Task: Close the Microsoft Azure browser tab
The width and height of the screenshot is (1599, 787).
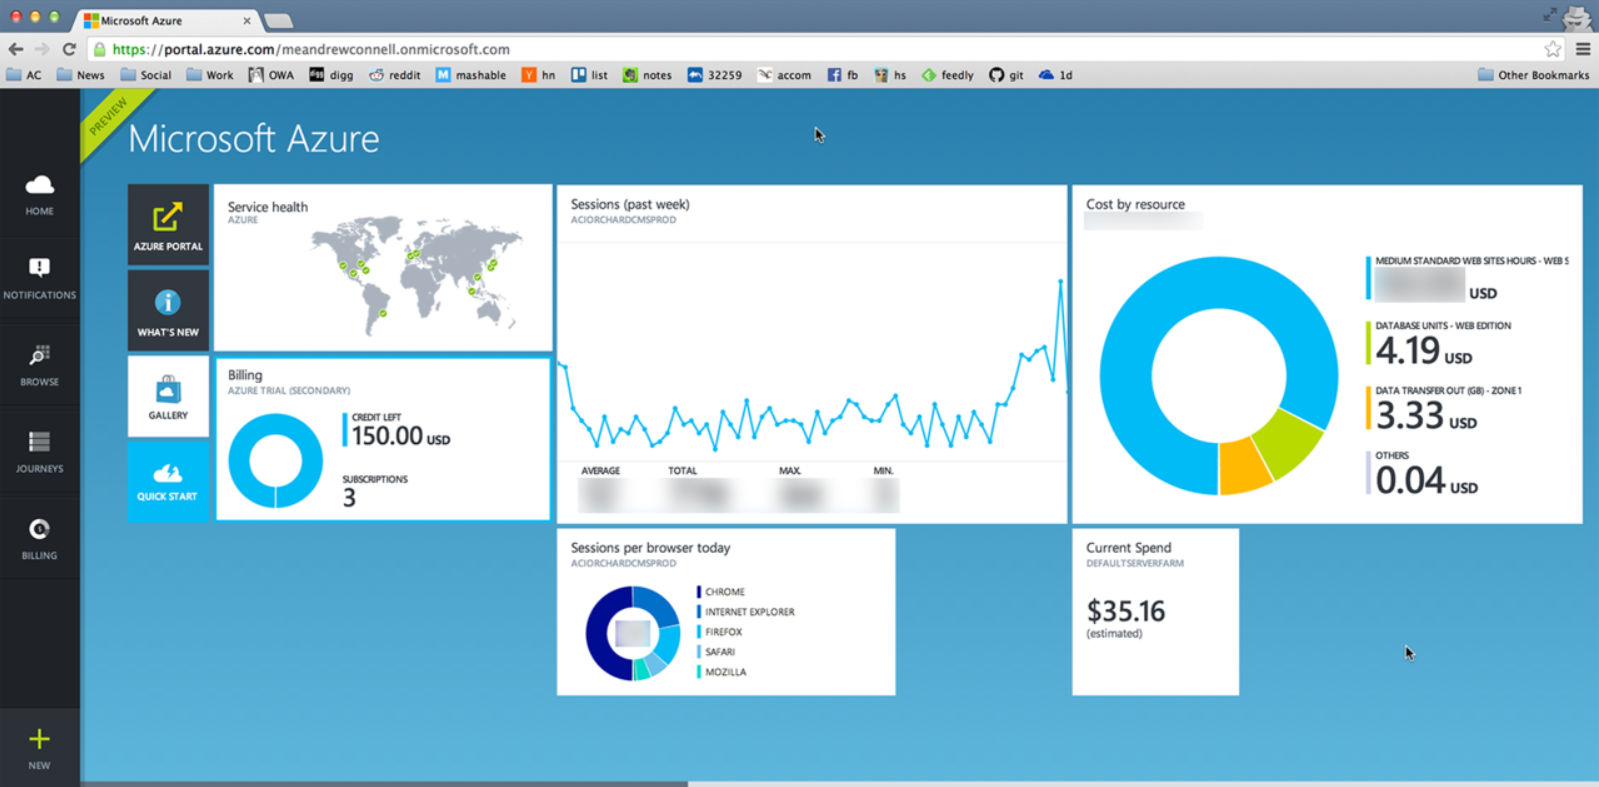Action: tap(247, 20)
